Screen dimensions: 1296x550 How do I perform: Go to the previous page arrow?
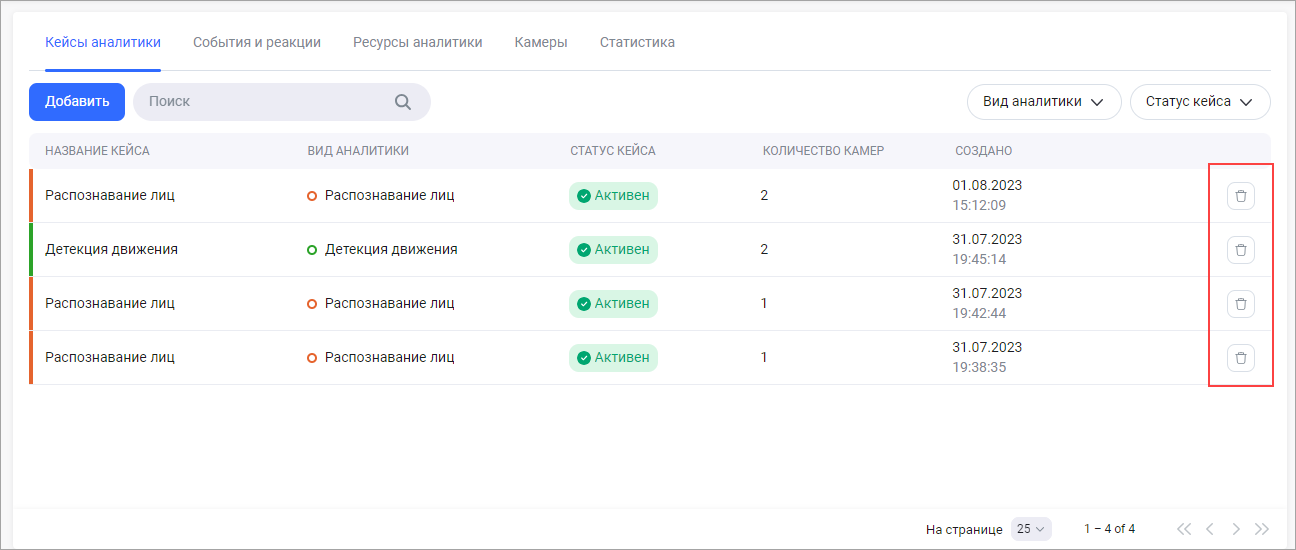coord(1210,529)
